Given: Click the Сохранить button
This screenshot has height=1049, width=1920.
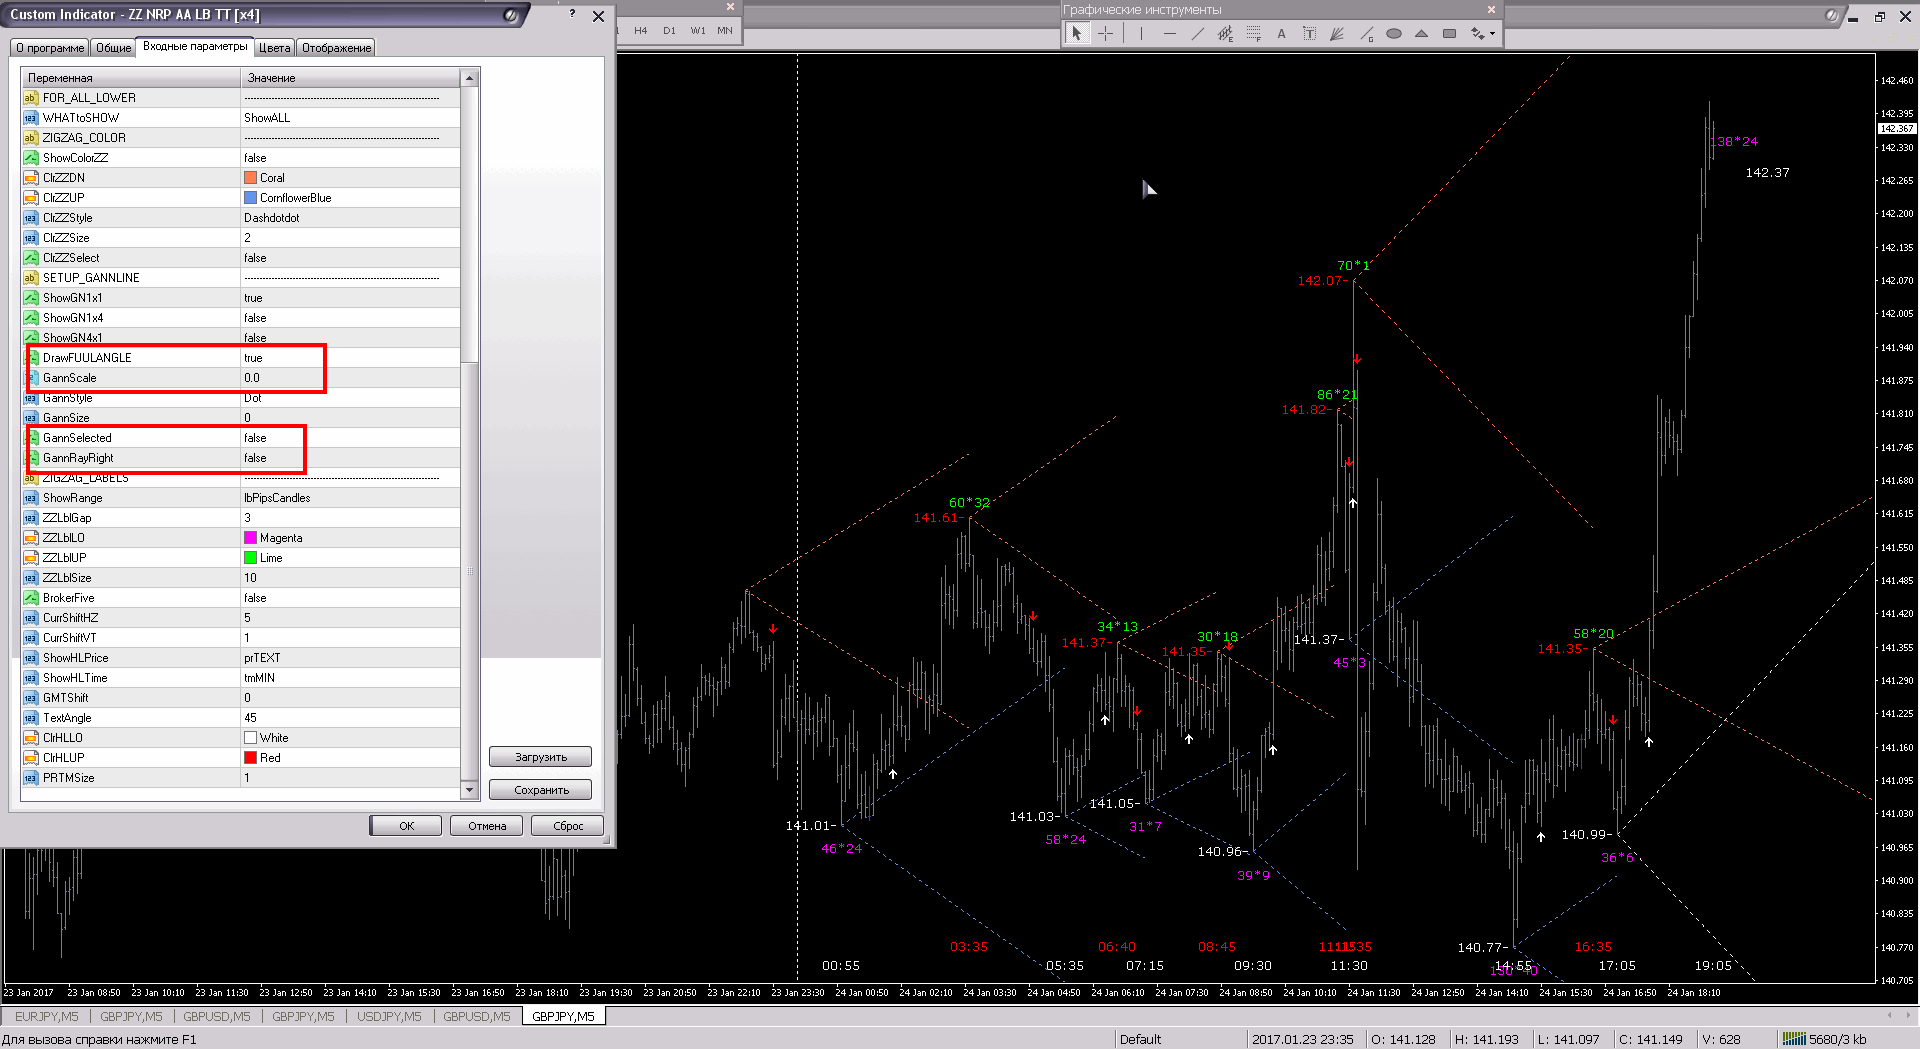Looking at the screenshot, I should click(540, 790).
